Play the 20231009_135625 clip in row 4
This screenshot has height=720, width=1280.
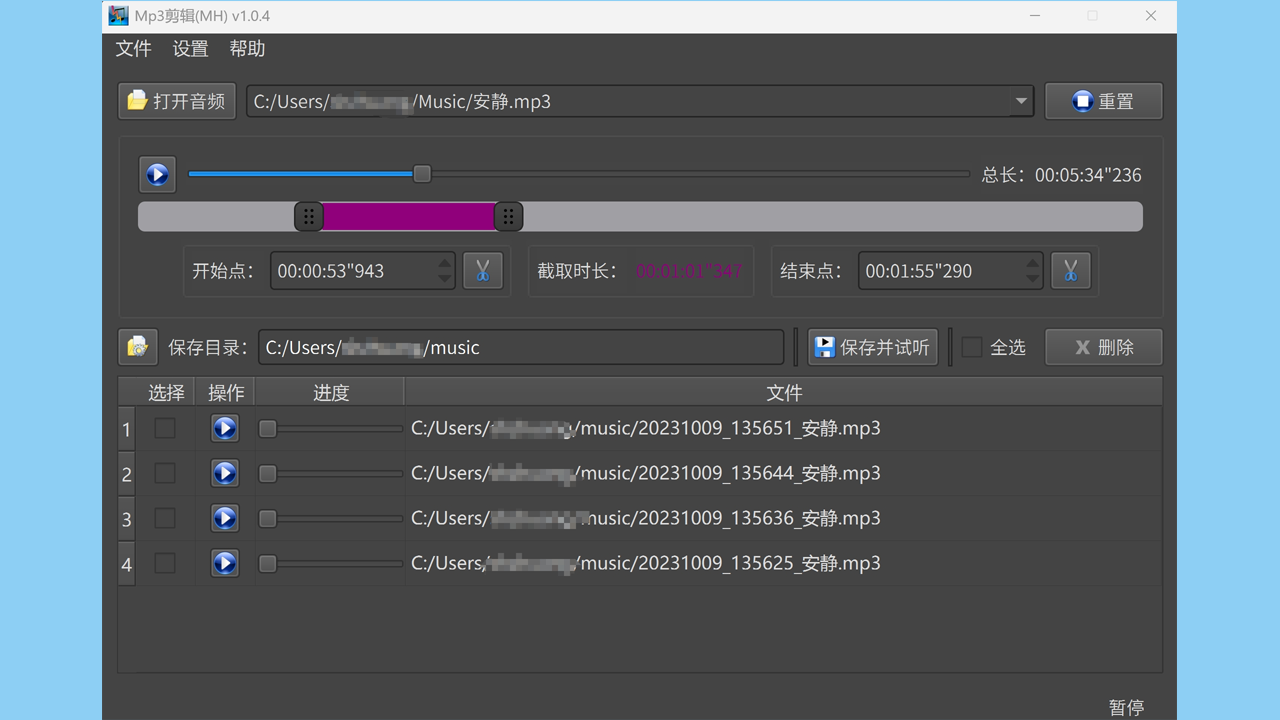(x=225, y=563)
